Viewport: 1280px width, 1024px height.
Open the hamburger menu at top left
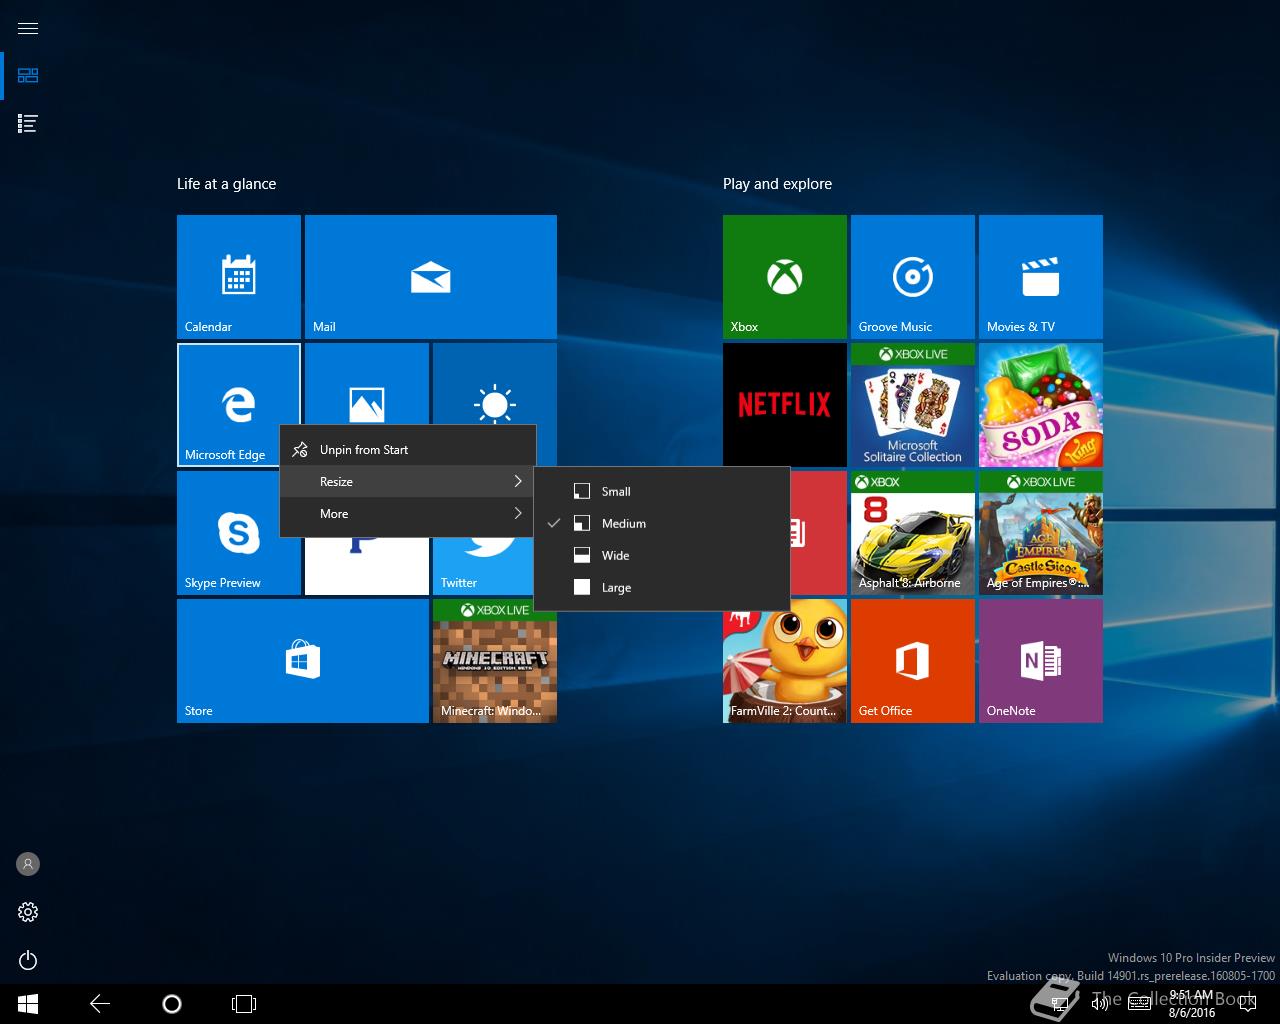28,28
